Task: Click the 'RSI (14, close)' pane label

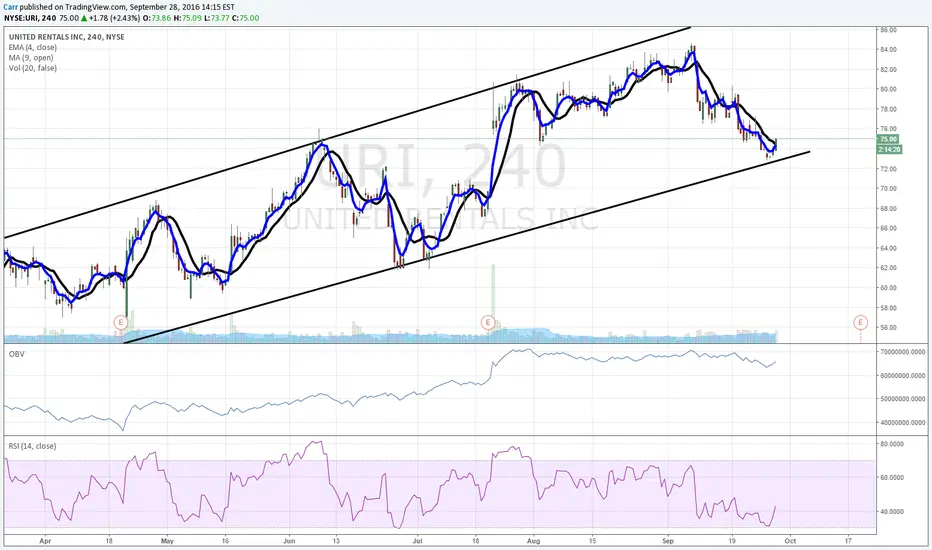Action: [x=32, y=446]
